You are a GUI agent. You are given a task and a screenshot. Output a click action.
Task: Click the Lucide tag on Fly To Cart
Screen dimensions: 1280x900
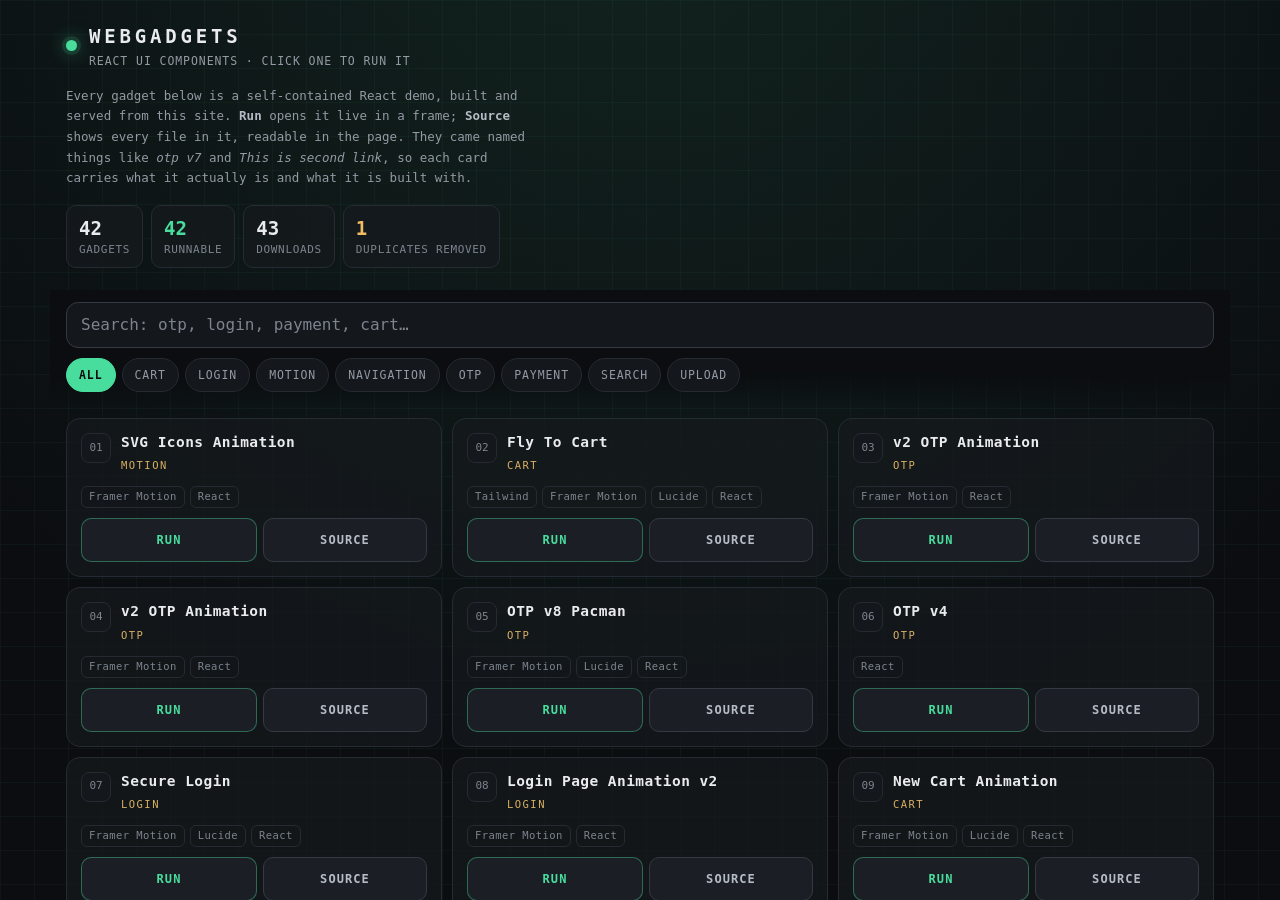point(679,497)
